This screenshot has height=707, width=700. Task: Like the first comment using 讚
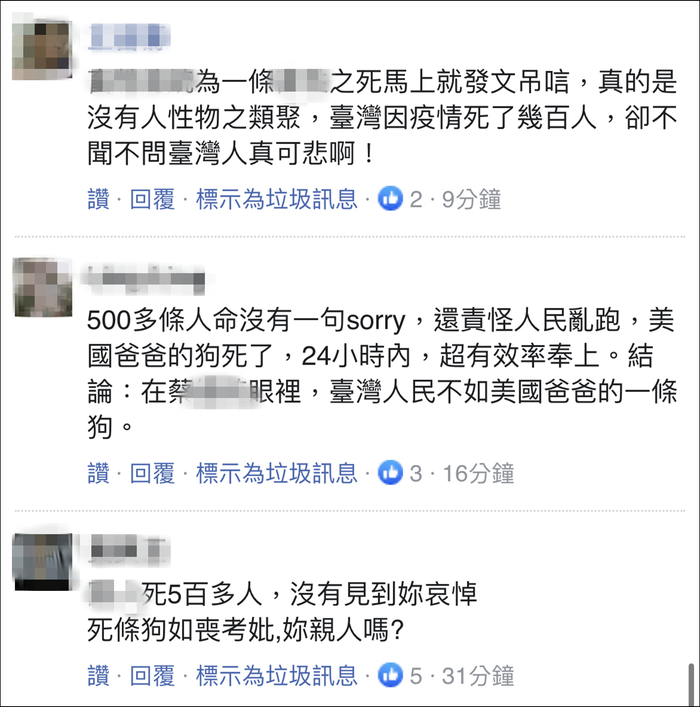98,199
